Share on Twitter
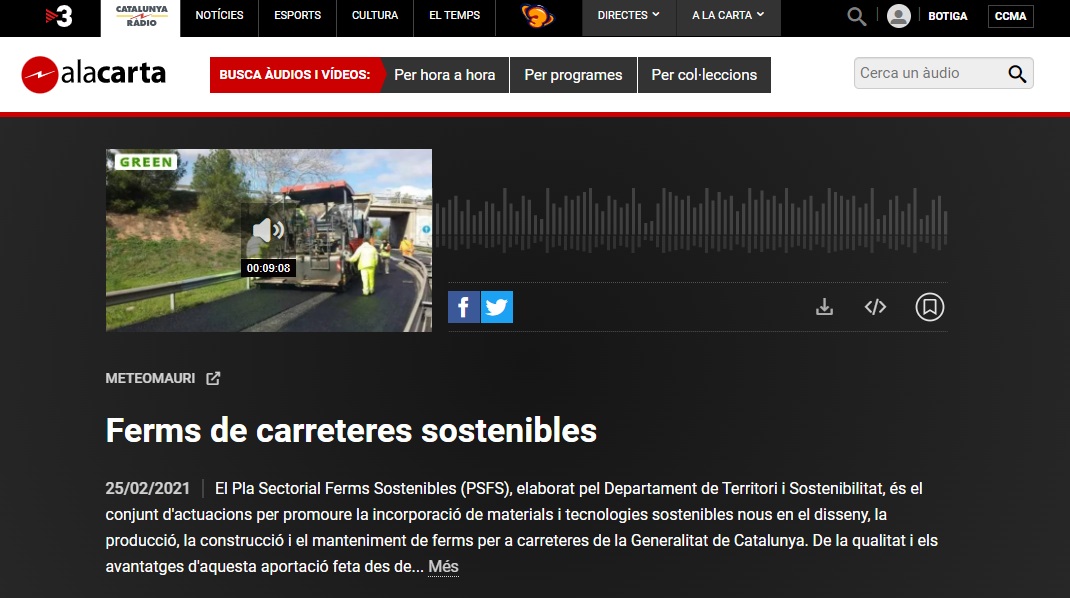Screen dimensions: 1070x598 [497, 307]
